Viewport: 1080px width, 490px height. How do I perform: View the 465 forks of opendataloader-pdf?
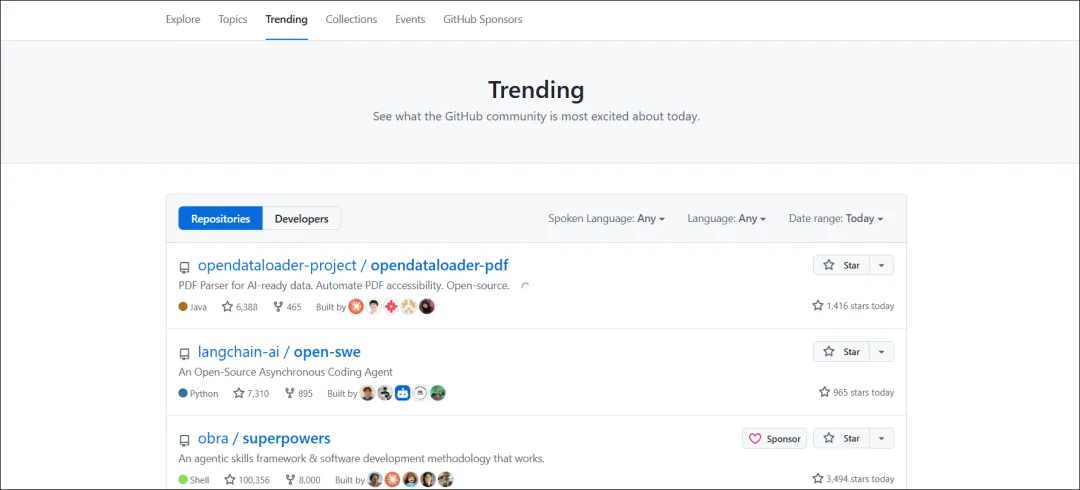287,307
